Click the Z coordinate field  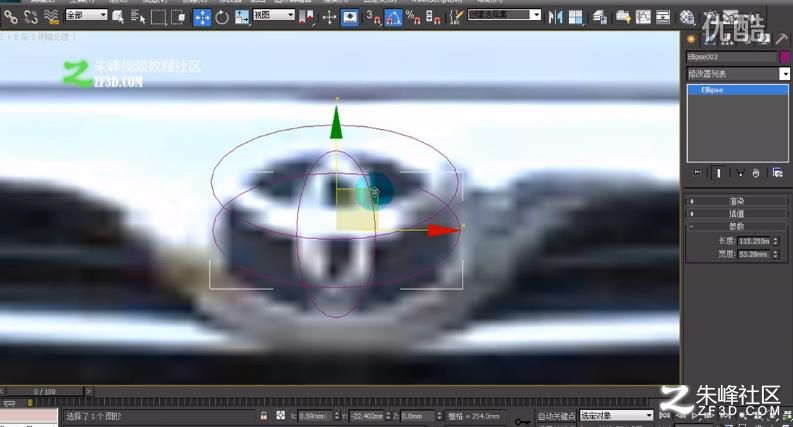tap(417, 416)
